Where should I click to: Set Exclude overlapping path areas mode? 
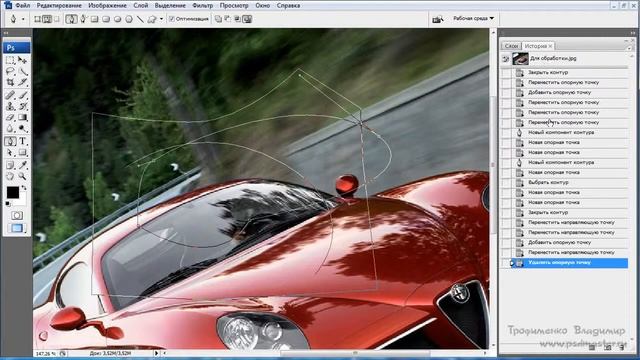247,19
